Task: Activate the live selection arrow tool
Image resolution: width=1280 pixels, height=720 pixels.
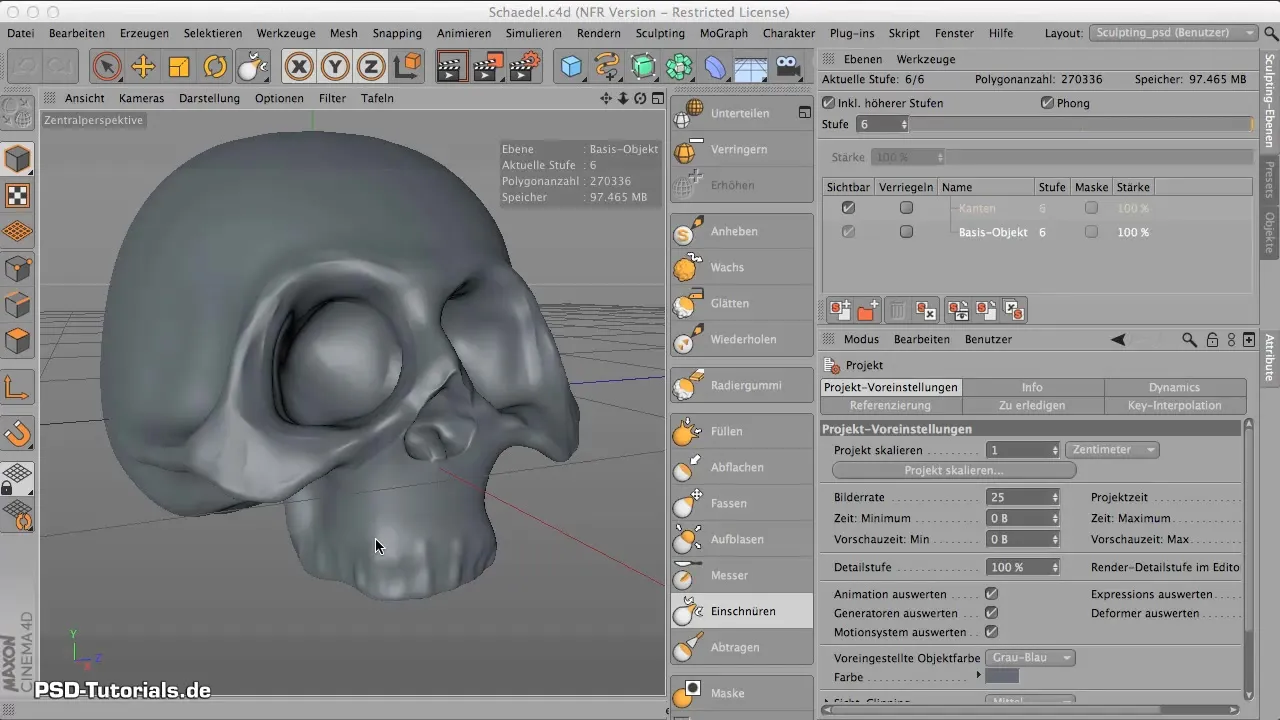Action: coord(107,67)
